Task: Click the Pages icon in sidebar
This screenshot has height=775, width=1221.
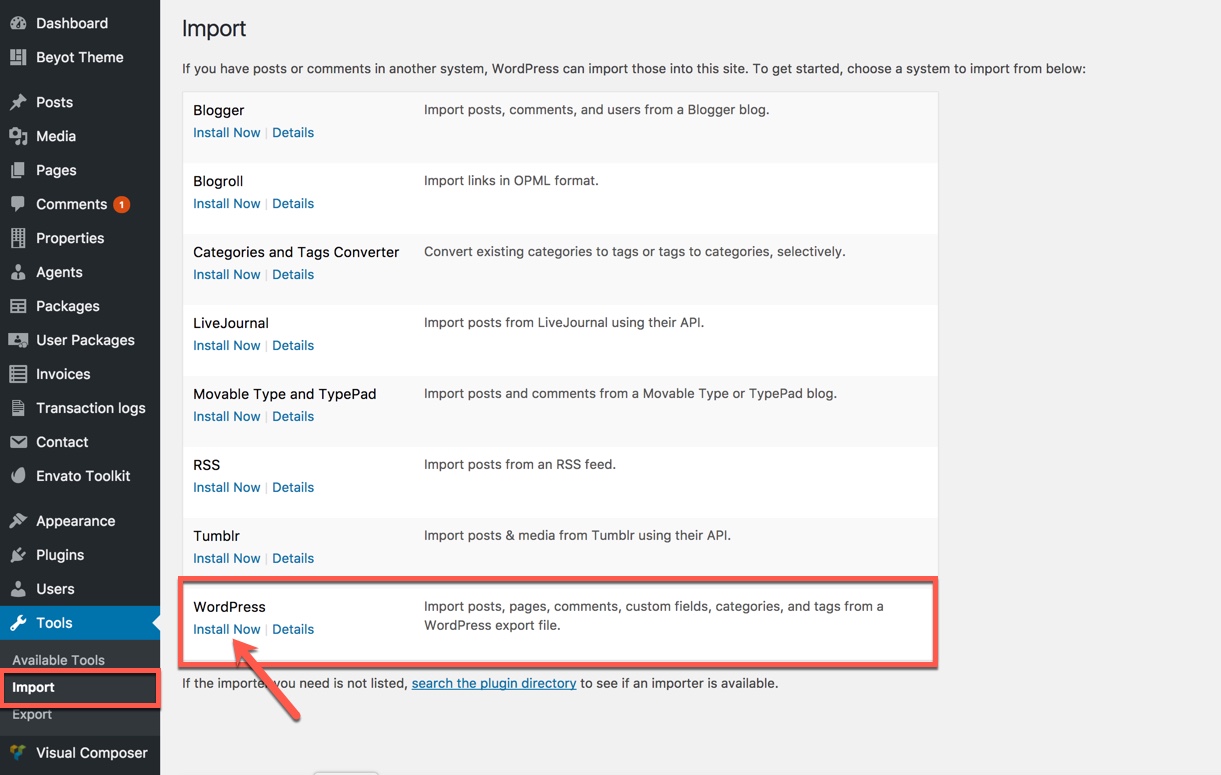Action: coord(18,170)
